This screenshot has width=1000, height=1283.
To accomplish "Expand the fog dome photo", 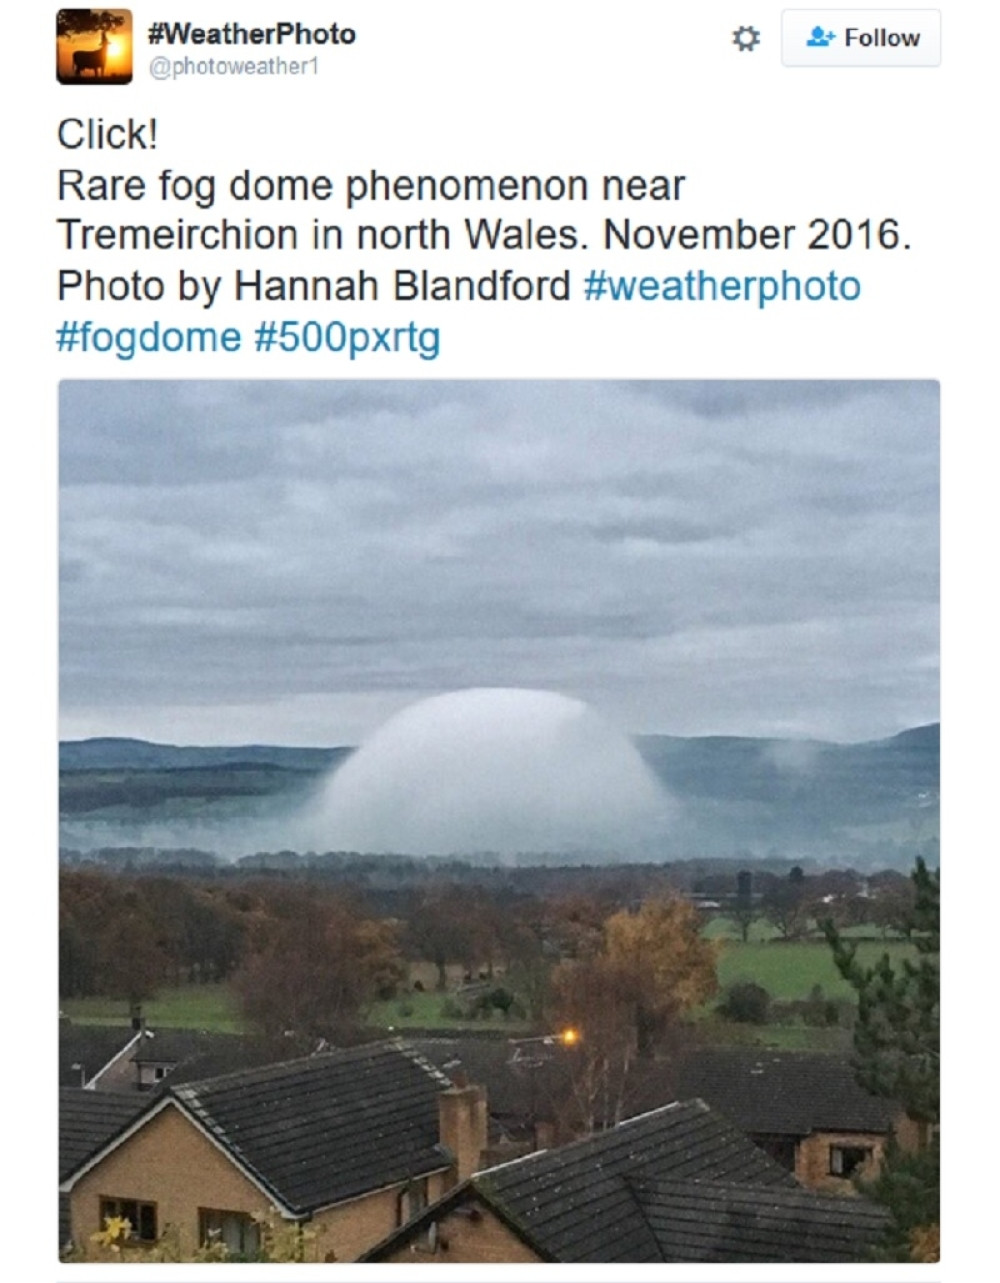I will coord(499,820).
